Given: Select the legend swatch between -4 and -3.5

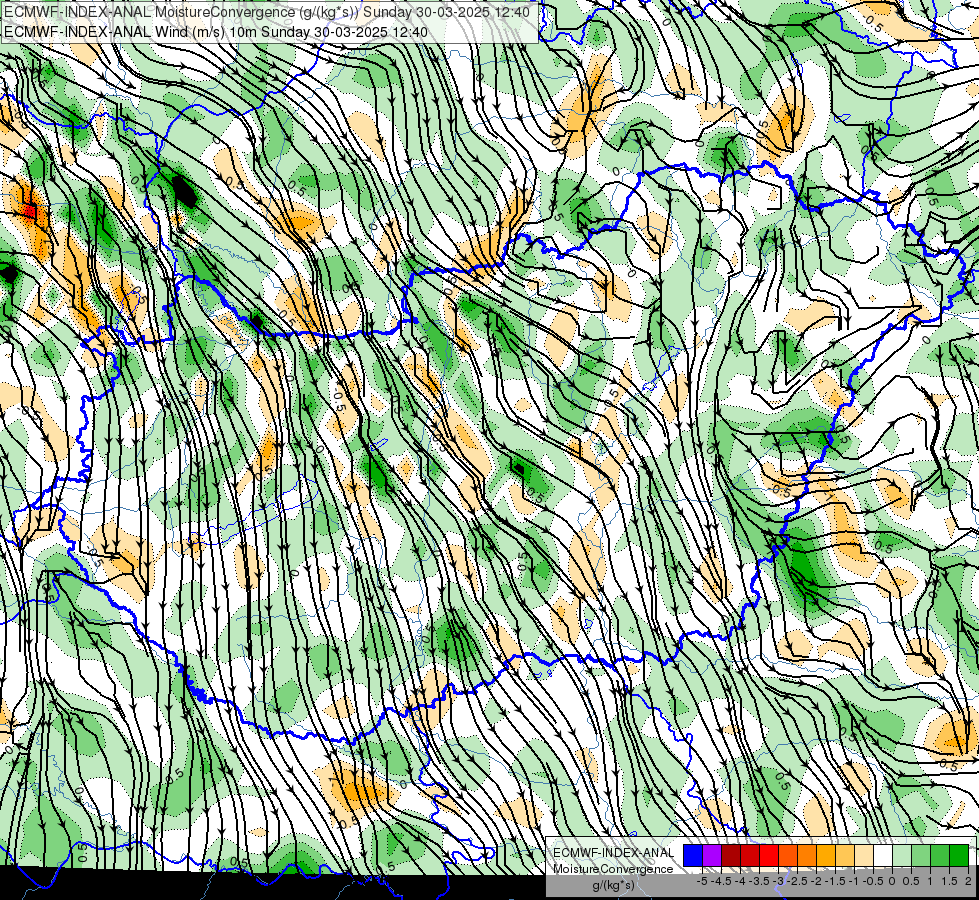Looking at the screenshot, I should tap(750, 855).
